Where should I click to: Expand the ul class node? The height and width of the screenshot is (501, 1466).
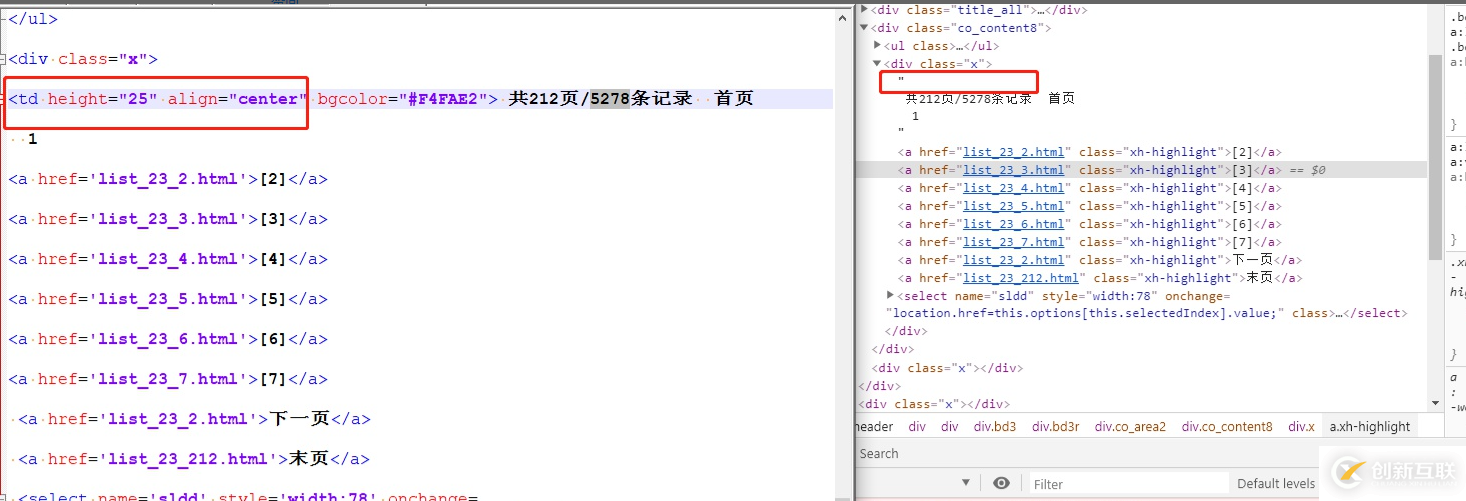coord(877,46)
